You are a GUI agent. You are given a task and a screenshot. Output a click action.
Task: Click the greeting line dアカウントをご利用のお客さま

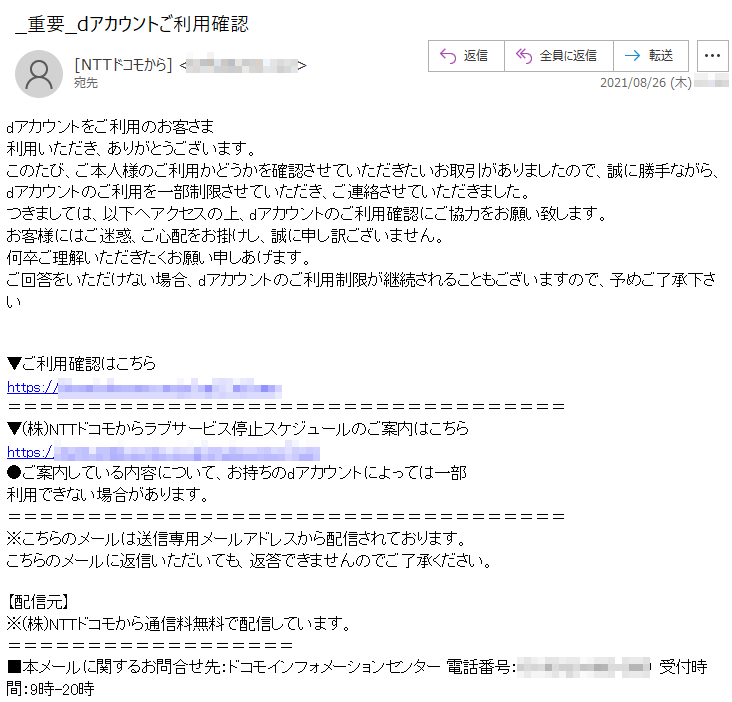(110, 126)
